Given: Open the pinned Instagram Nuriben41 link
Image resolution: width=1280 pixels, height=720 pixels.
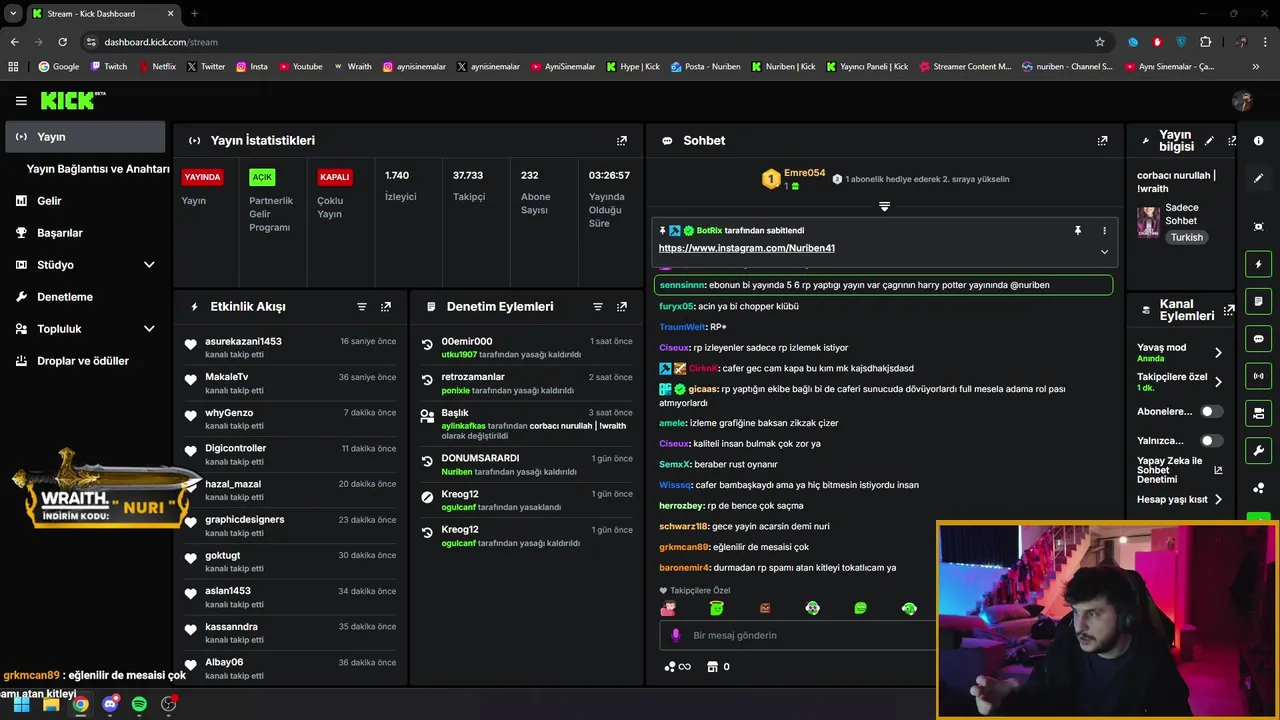Looking at the screenshot, I should [746, 248].
